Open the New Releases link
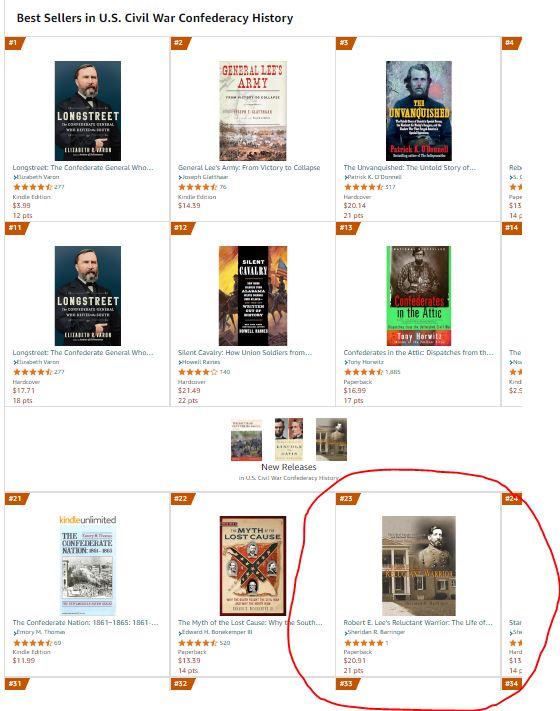Viewport: 560px width, 711px height. [x=289, y=467]
